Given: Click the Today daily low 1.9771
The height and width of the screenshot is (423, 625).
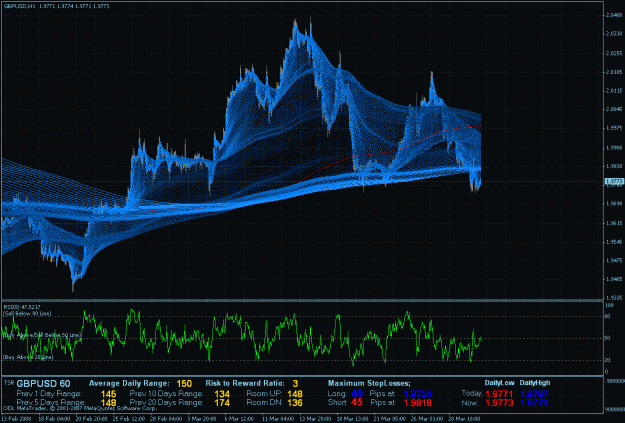Looking at the screenshot, I should click(499, 394).
